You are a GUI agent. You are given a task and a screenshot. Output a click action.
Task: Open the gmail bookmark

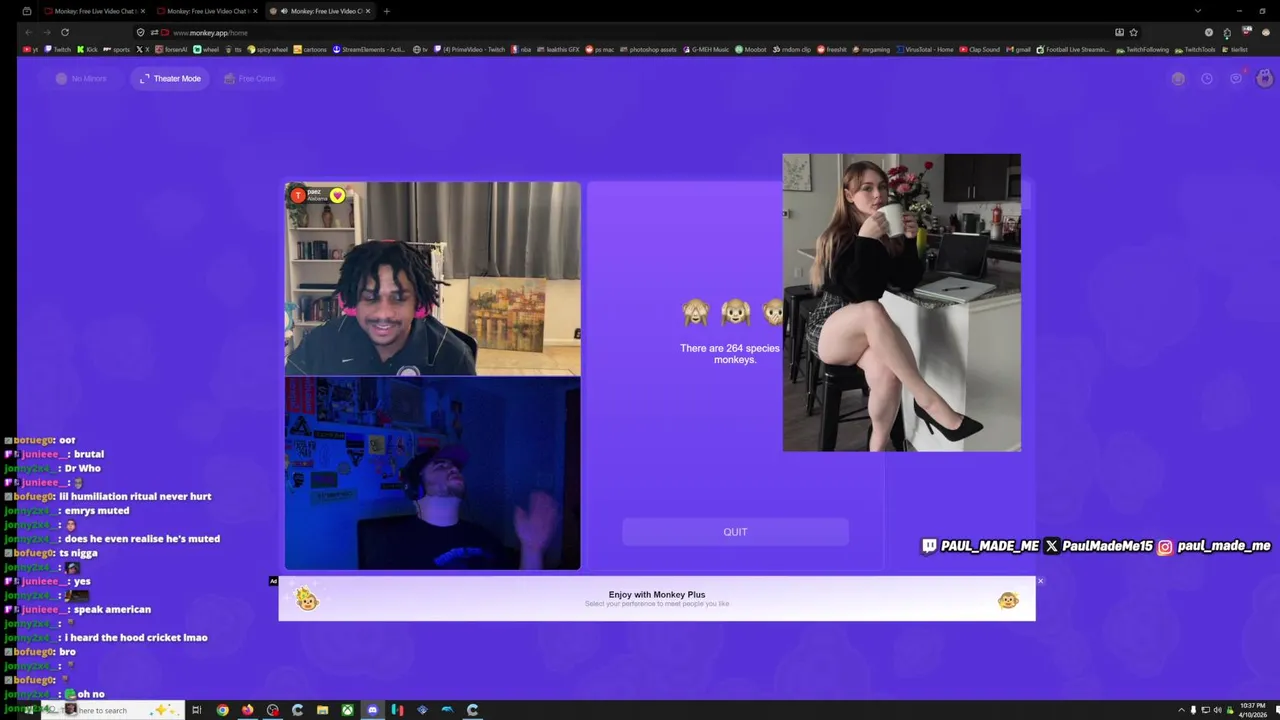click(x=1018, y=49)
